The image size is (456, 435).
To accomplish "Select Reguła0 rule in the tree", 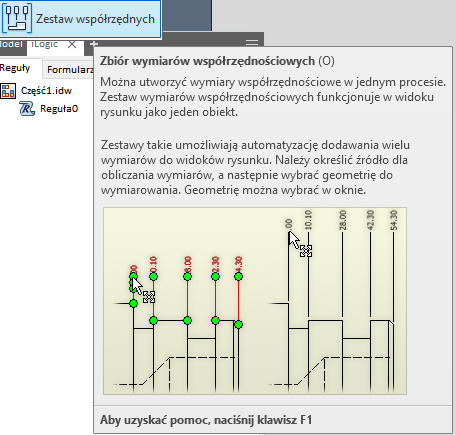I will (59, 109).
